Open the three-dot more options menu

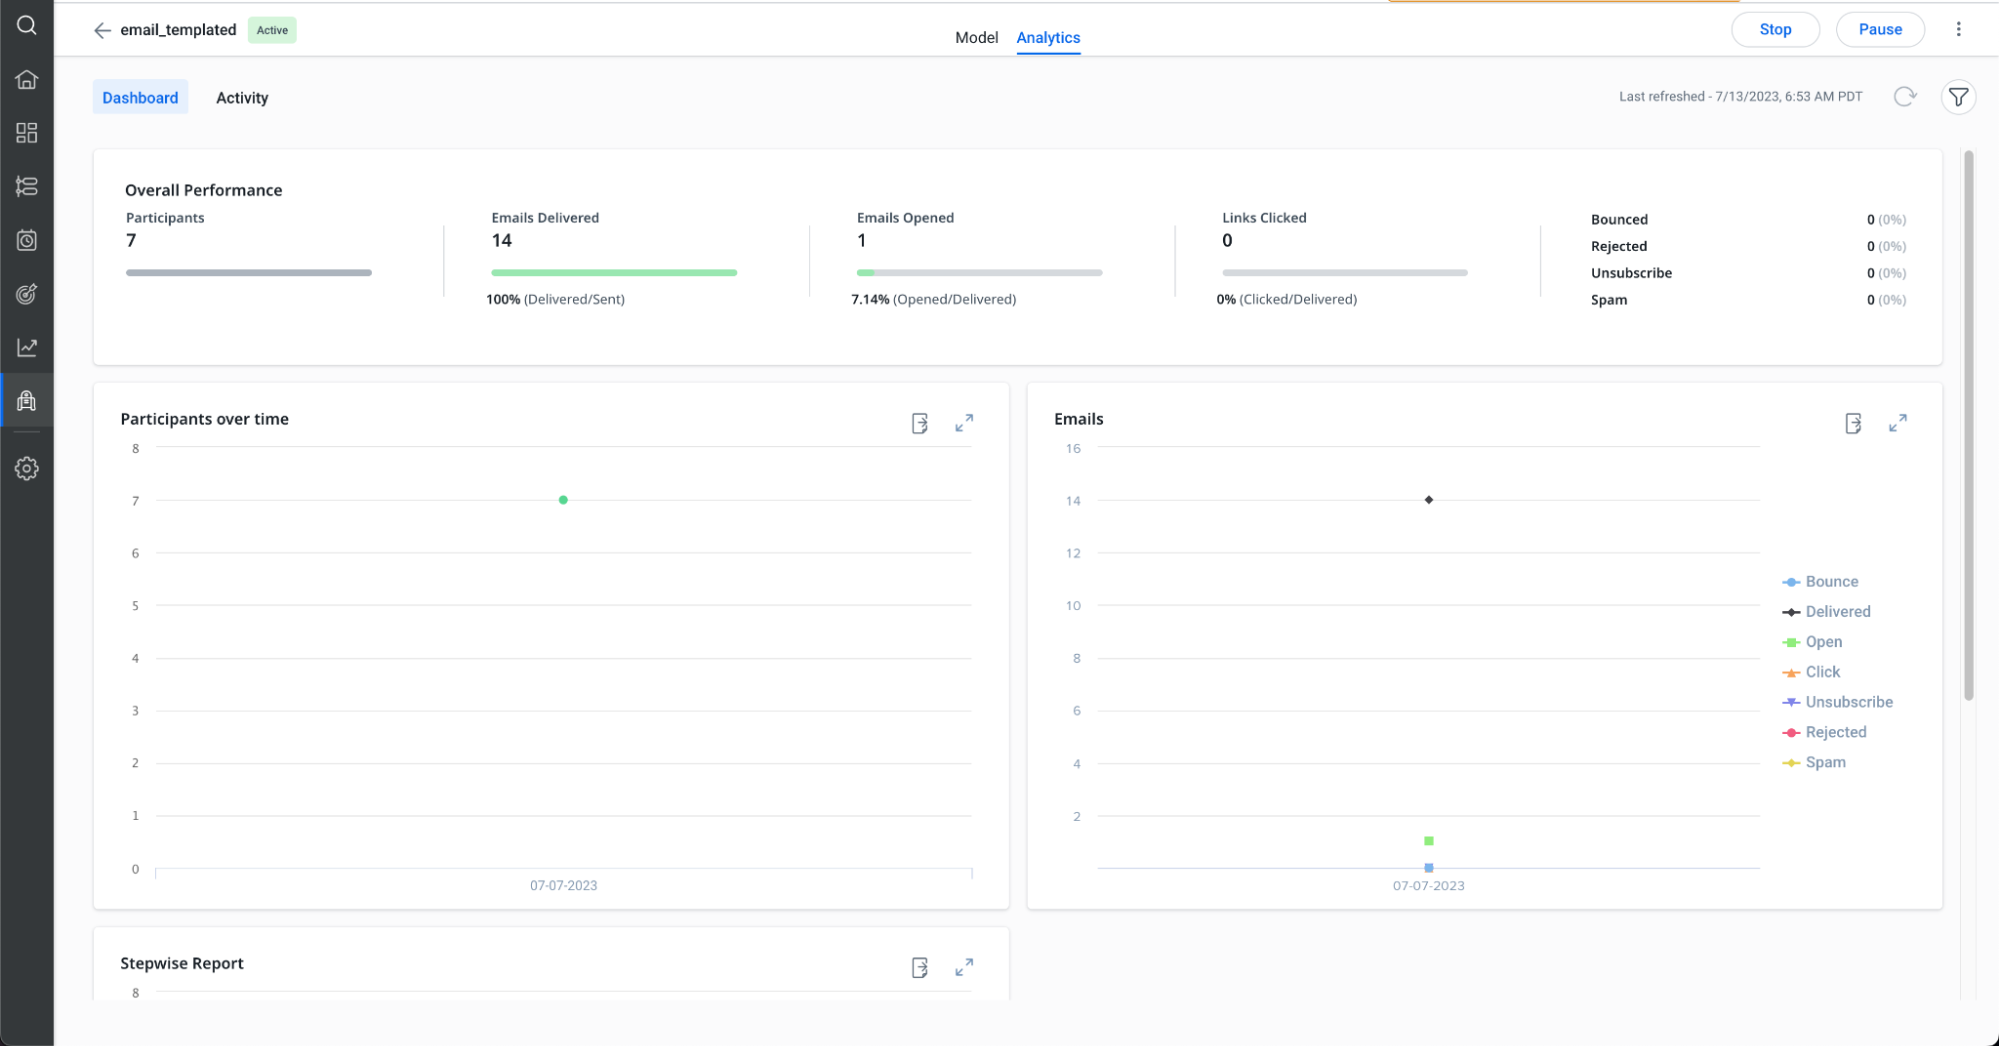tap(1958, 30)
